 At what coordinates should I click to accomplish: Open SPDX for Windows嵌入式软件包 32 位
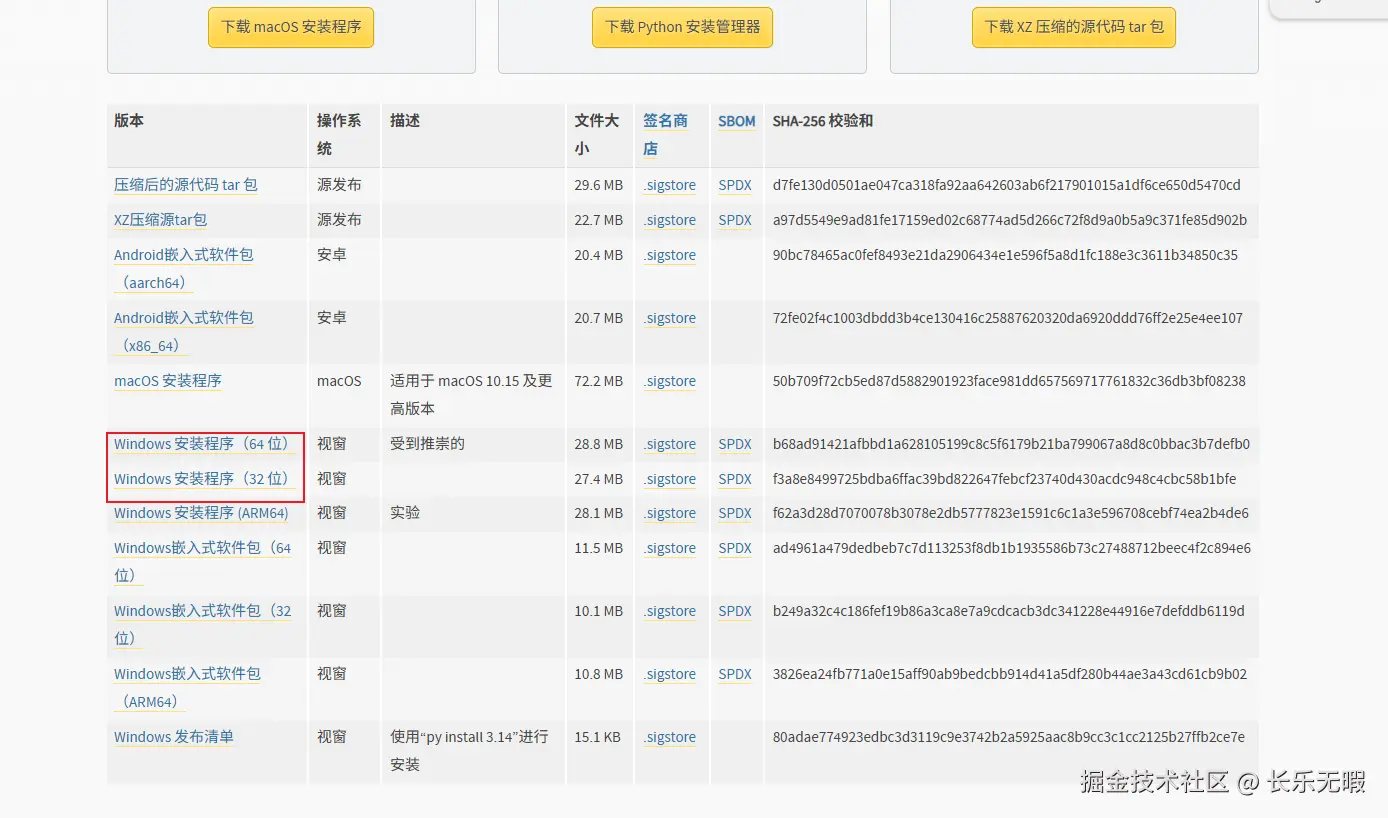coord(735,611)
